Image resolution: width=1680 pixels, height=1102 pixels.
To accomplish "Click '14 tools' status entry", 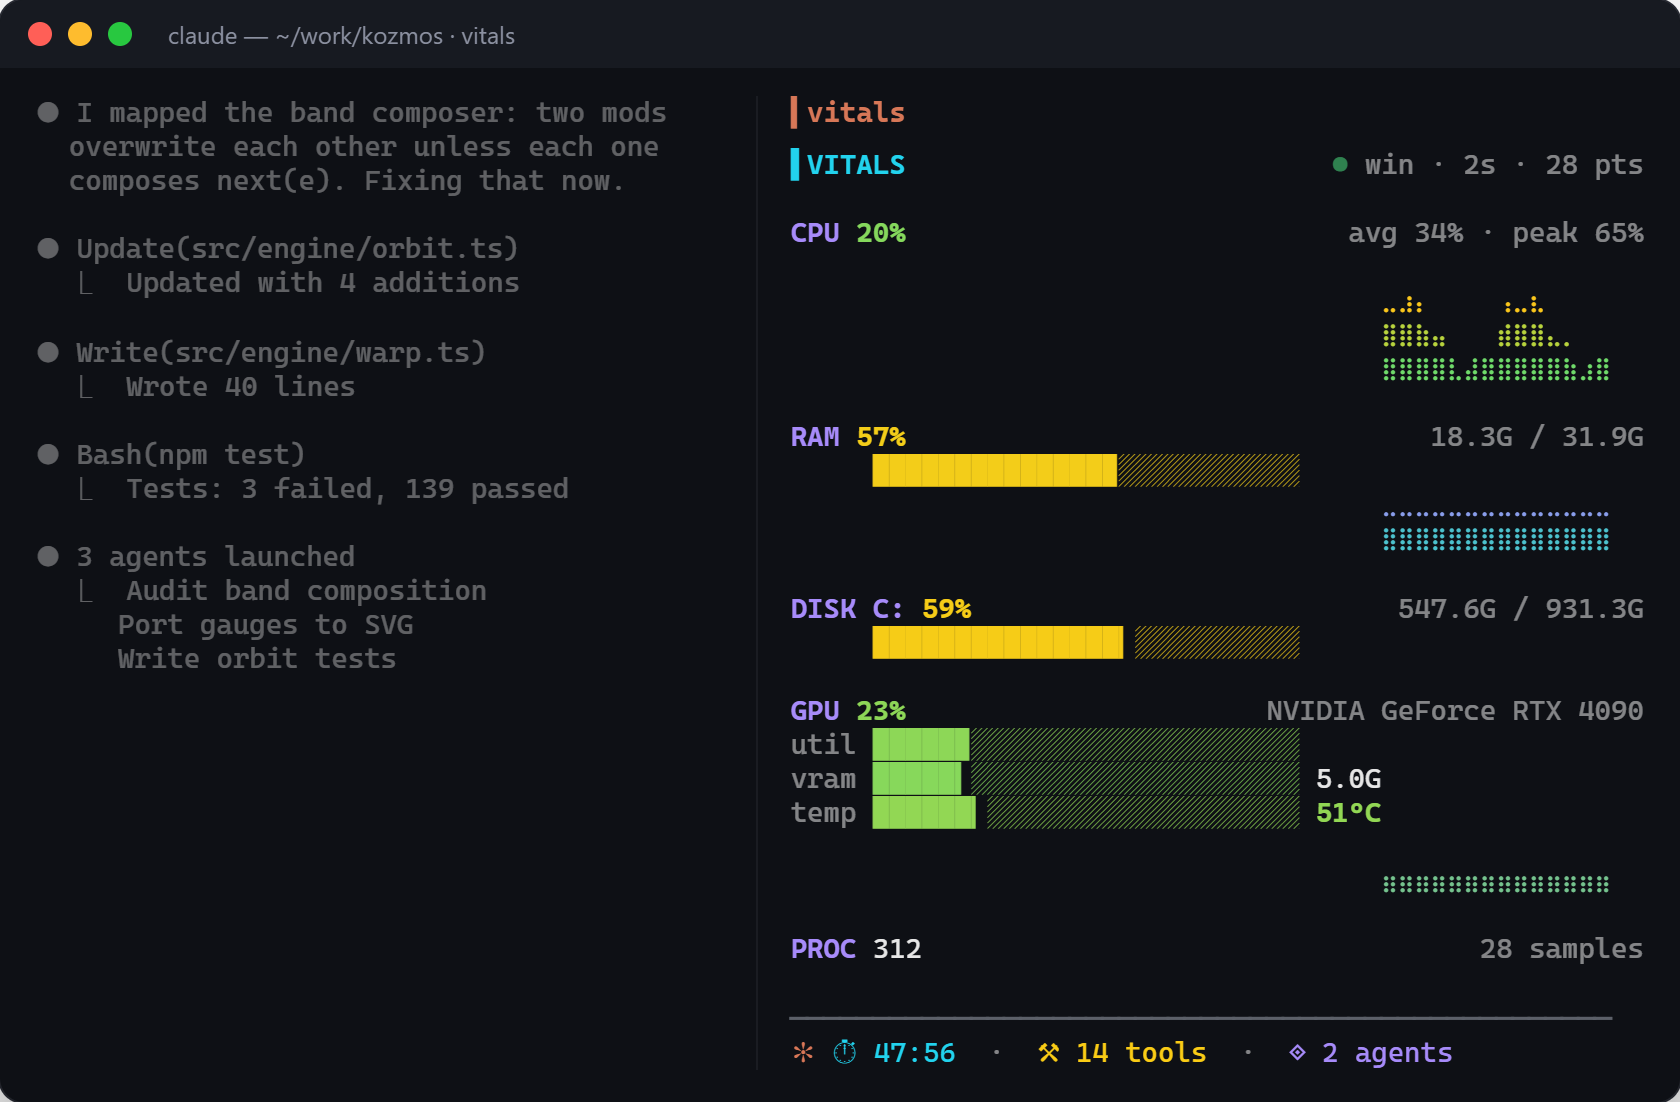I will 1141,1052.
